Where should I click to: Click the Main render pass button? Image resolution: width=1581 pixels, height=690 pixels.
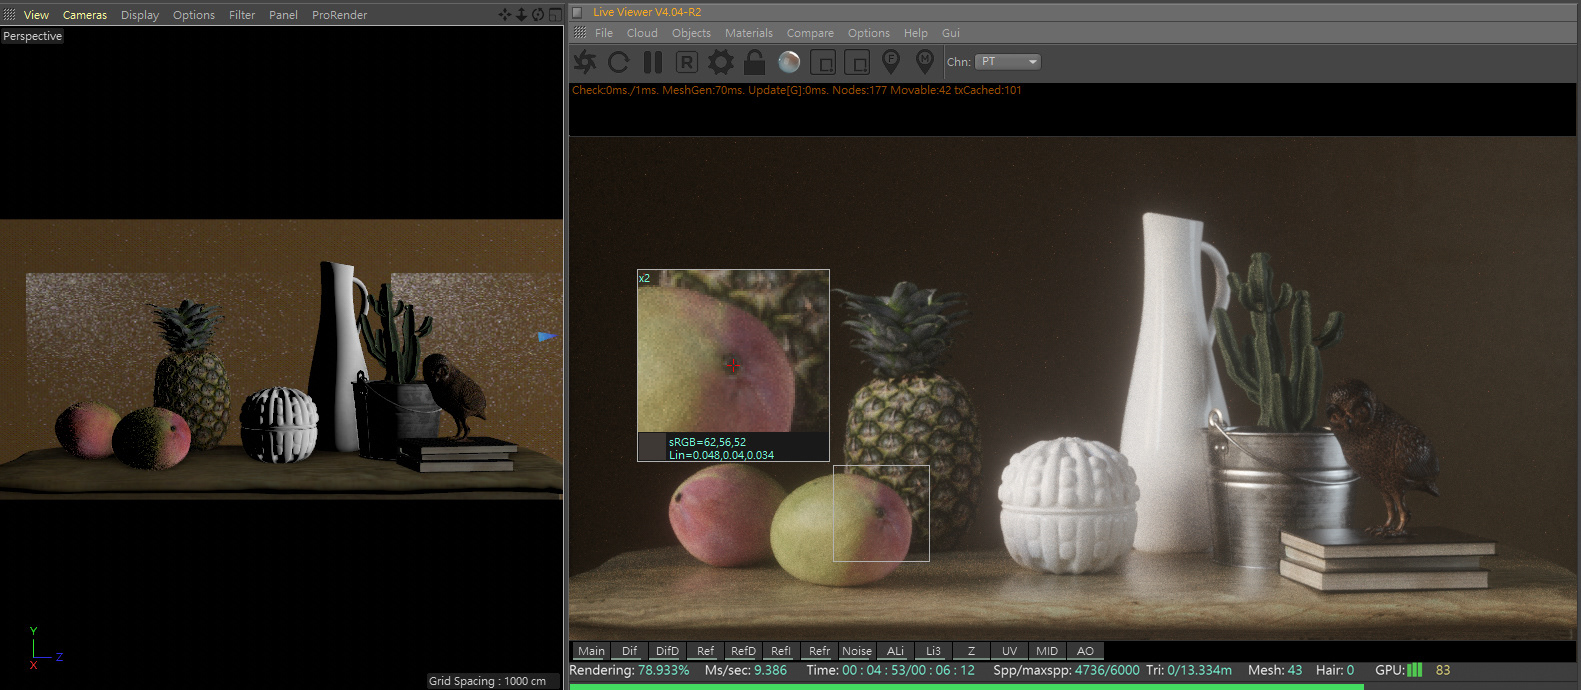[x=591, y=651]
